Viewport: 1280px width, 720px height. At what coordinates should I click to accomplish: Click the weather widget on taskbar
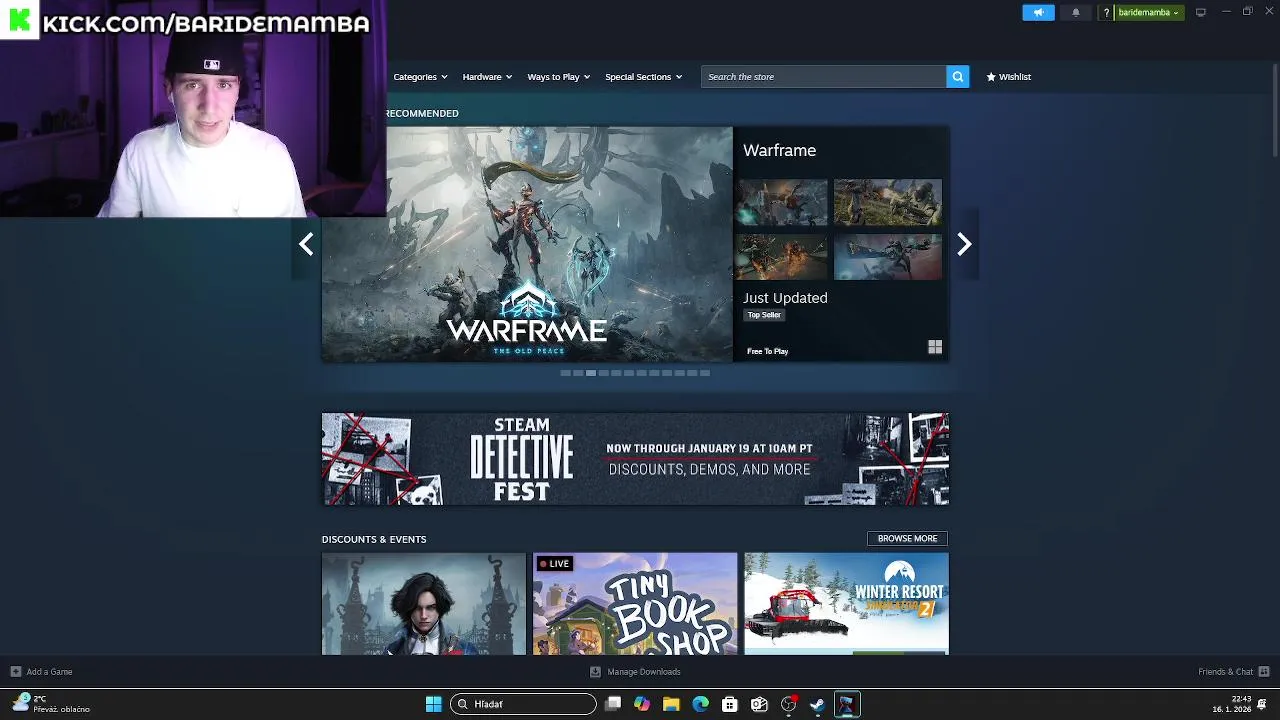click(50, 704)
